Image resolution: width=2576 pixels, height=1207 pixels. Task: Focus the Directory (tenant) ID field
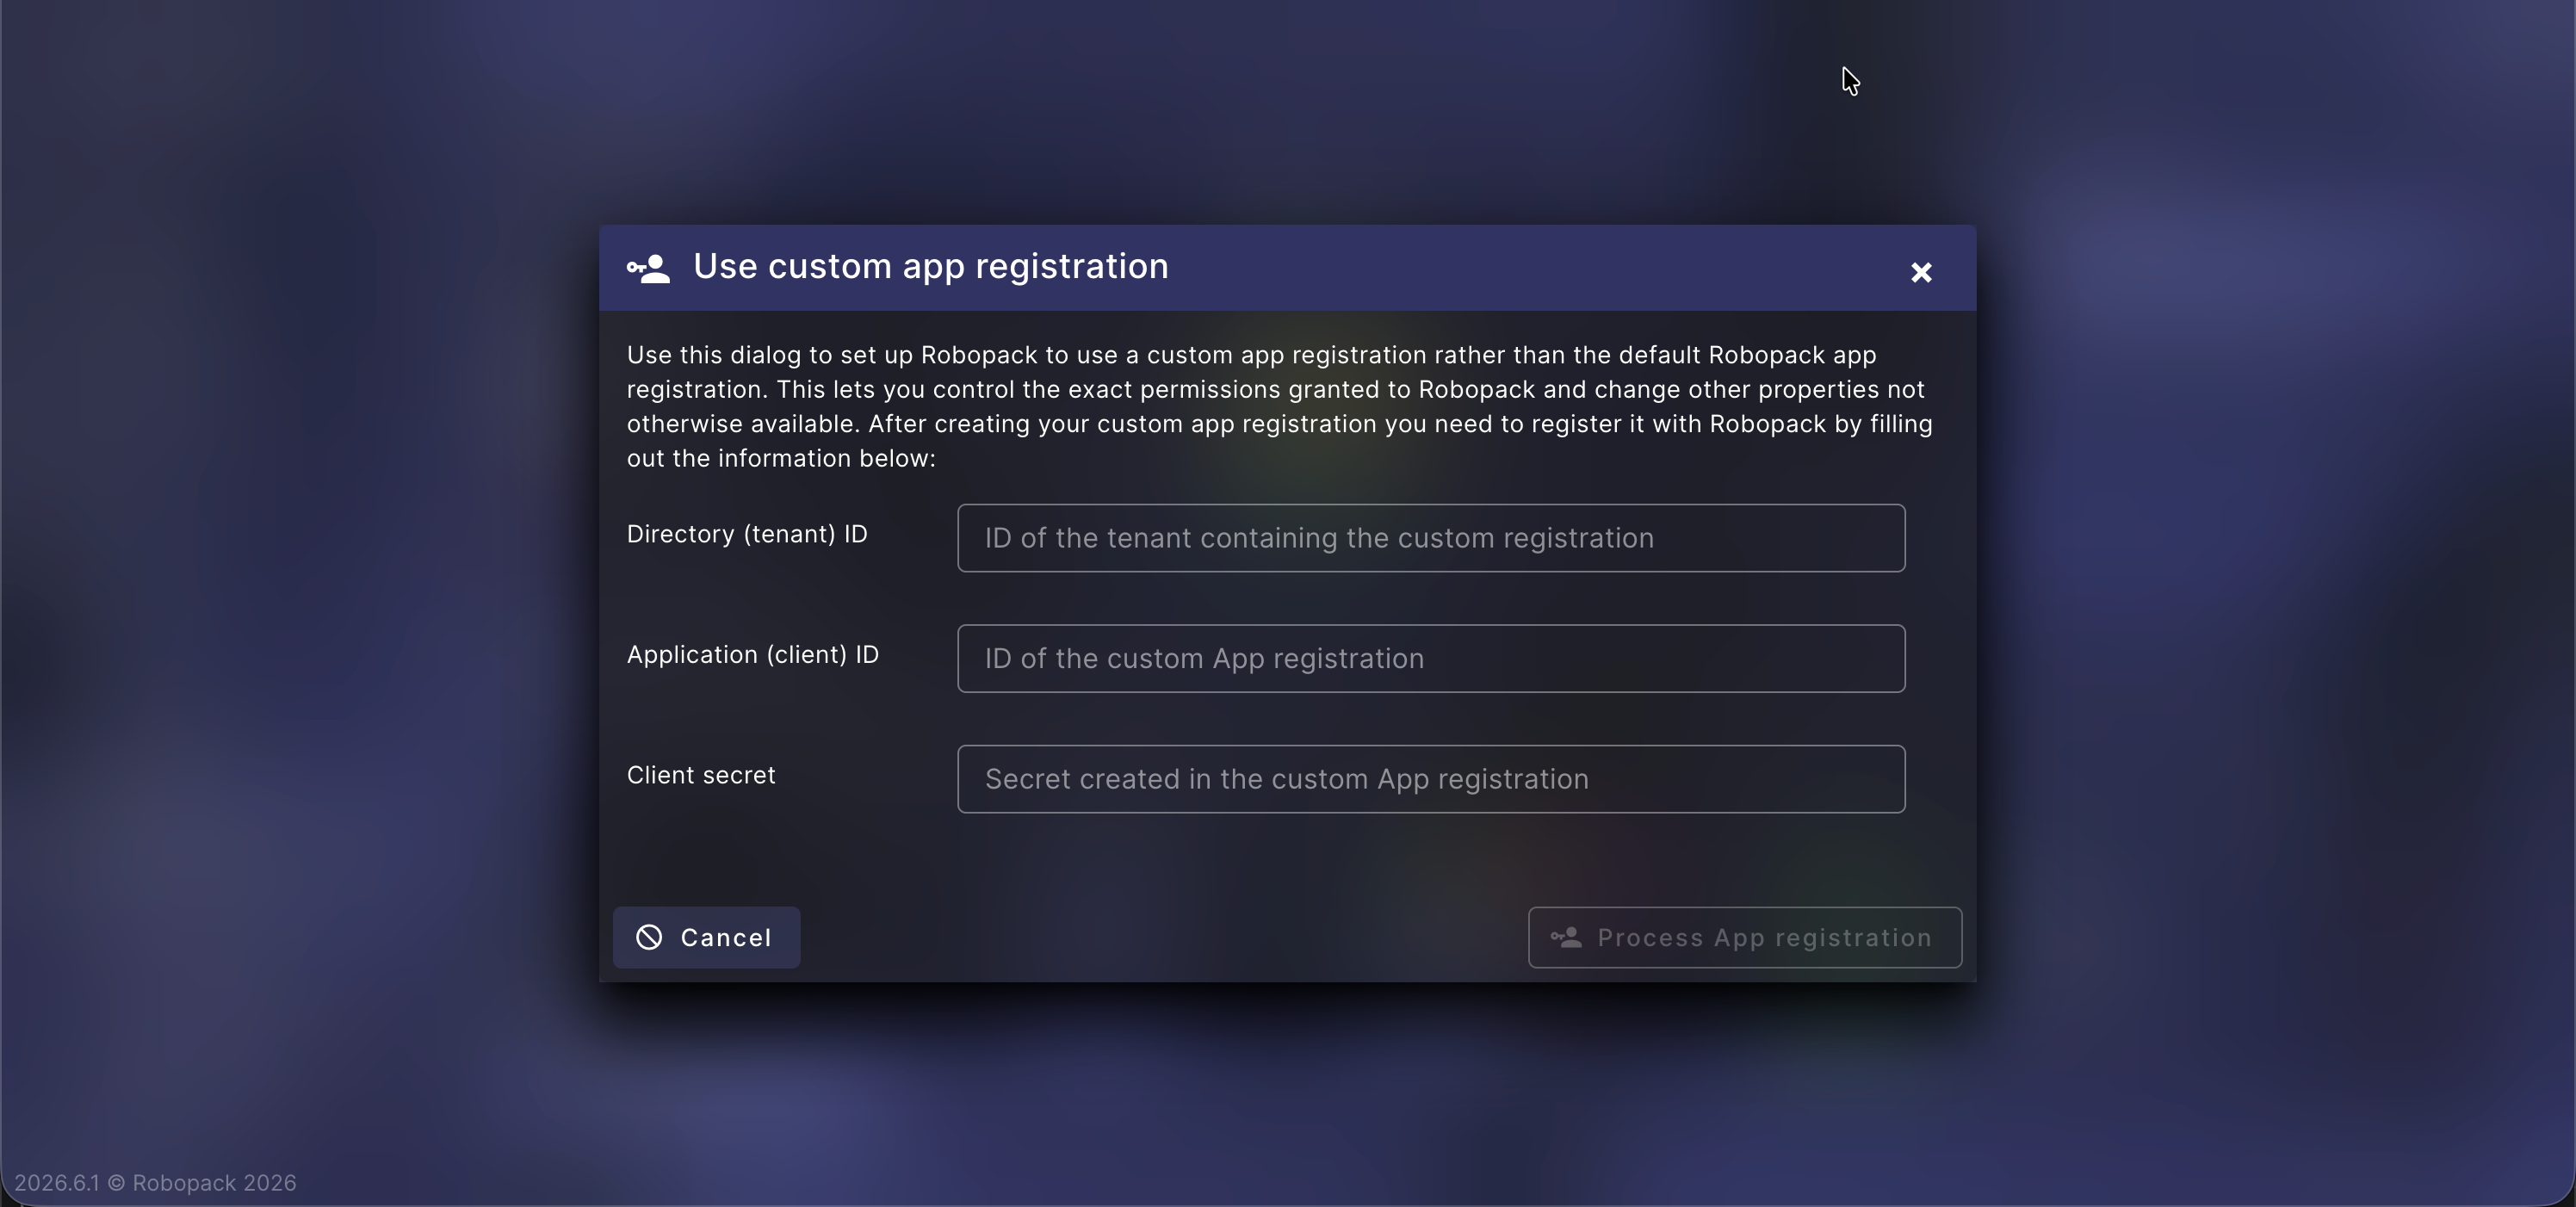[1431, 538]
